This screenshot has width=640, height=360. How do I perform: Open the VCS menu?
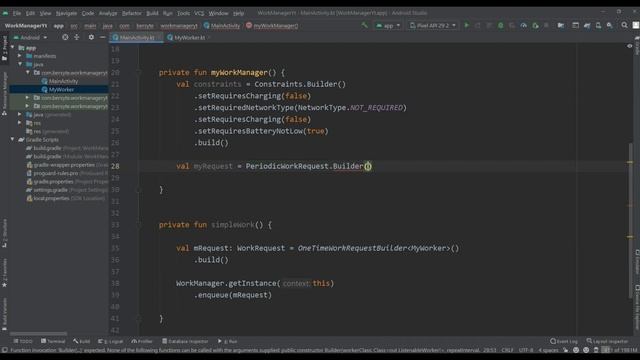pyautogui.click(x=199, y=13)
